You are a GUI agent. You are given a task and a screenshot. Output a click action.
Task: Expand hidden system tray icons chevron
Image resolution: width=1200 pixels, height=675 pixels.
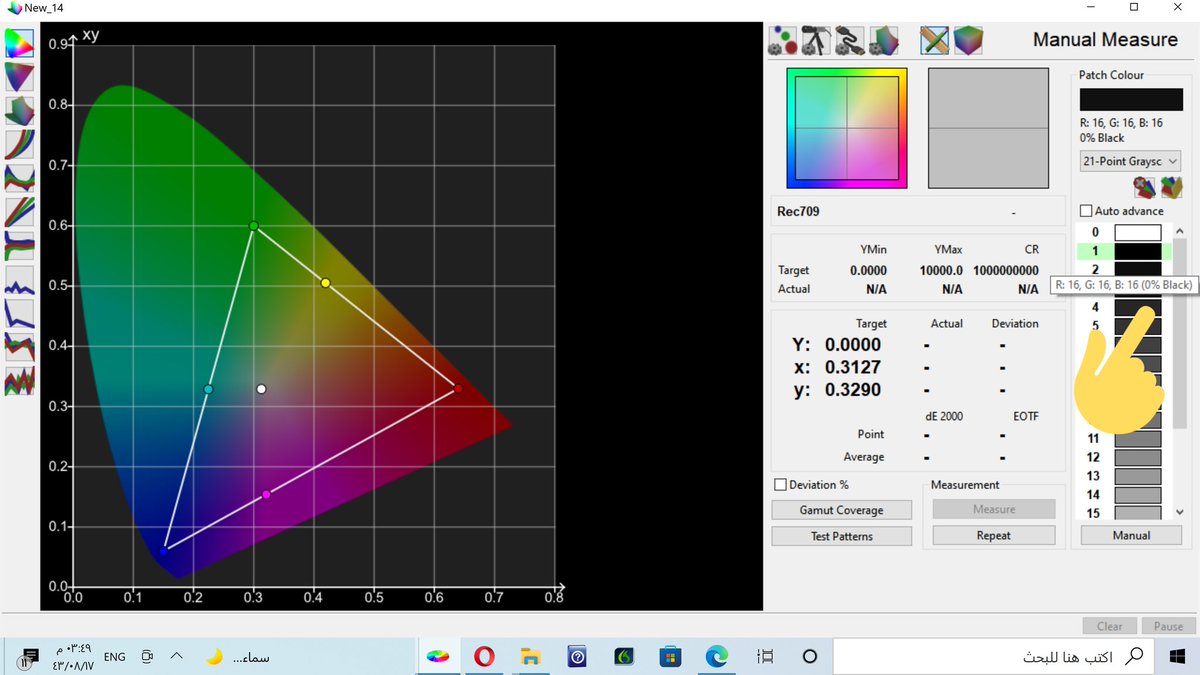pyautogui.click(x=176, y=656)
